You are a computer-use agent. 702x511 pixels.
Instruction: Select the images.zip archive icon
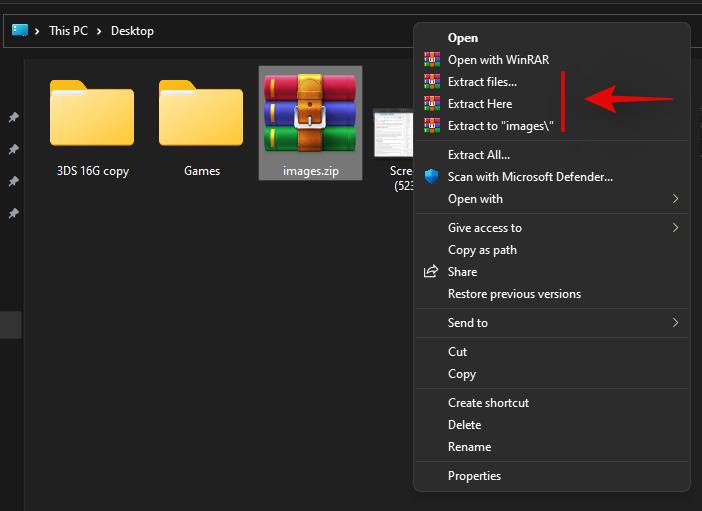tap(310, 112)
